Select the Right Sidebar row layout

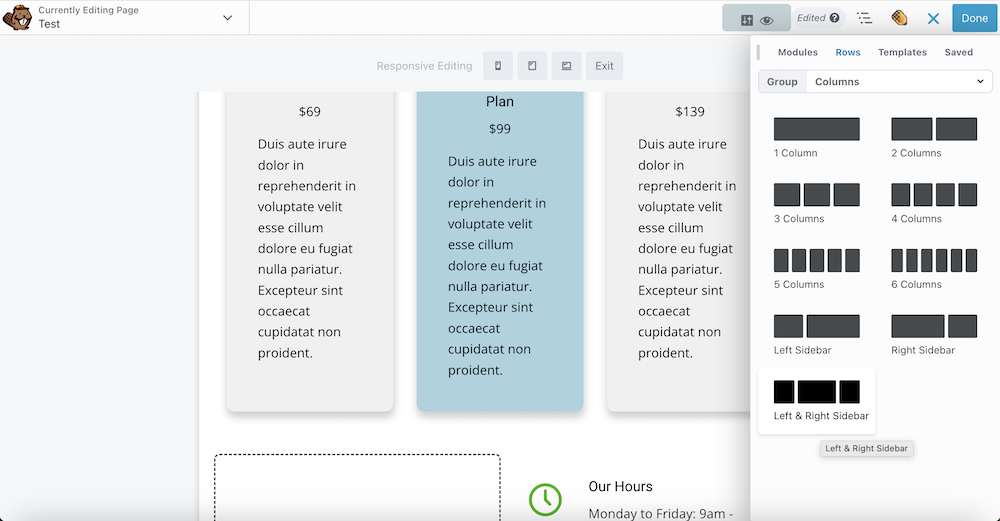934,335
